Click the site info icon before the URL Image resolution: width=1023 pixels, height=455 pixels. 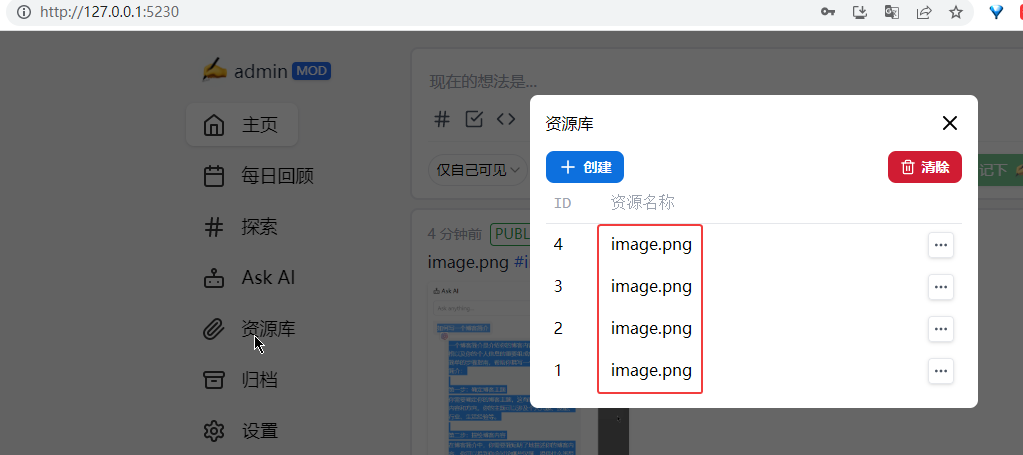click(x=23, y=12)
